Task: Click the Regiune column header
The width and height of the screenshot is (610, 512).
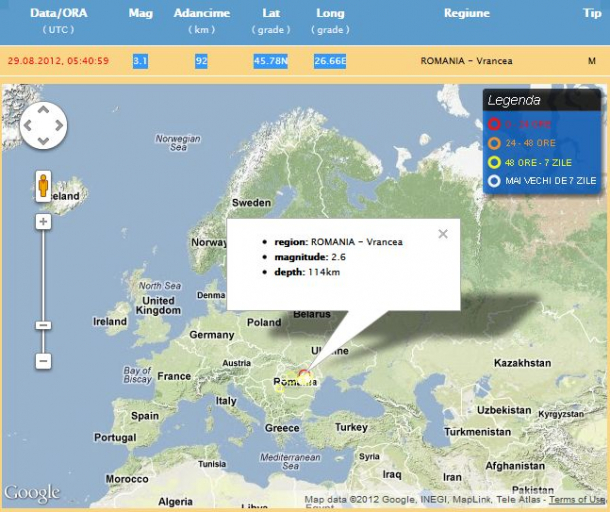Action: 466,13
